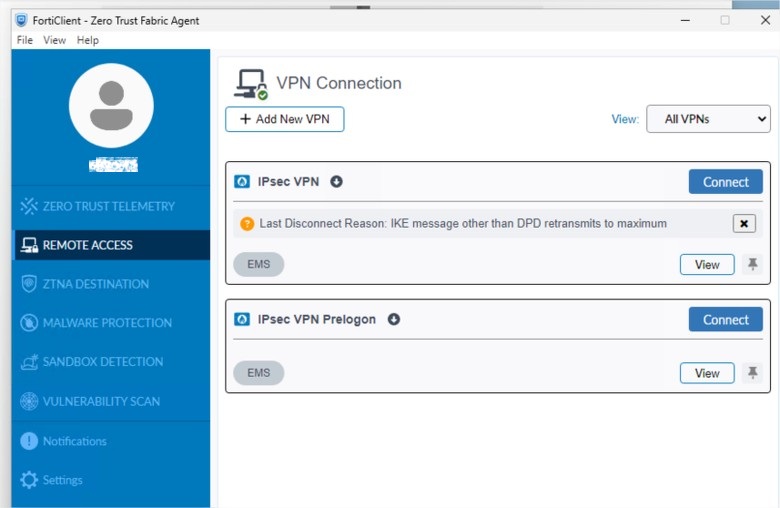Pin the IPsec VPN connection
The height and width of the screenshot is (508, 780).
(x=753, y=264)
